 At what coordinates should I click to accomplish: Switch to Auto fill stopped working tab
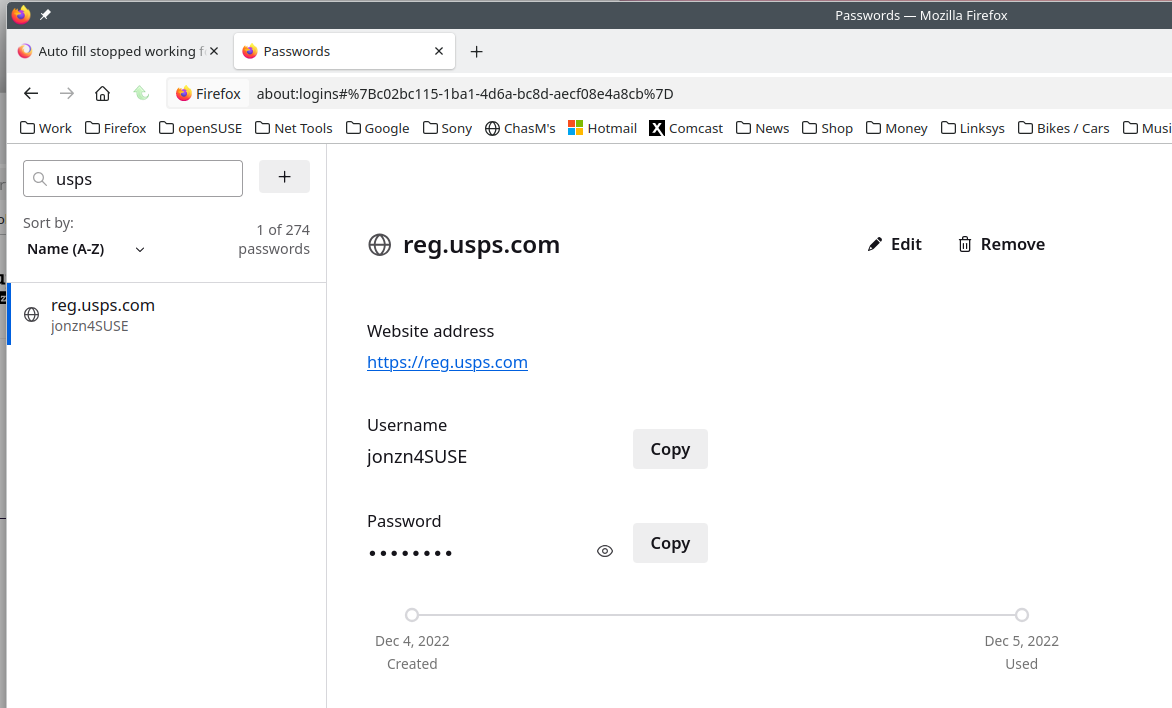[118, 51]
